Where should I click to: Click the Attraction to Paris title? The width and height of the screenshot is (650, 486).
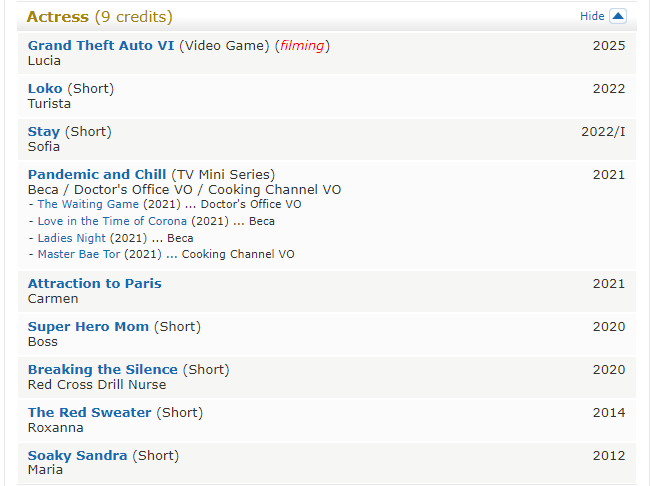pyautogui.click(x=94, y=283)
